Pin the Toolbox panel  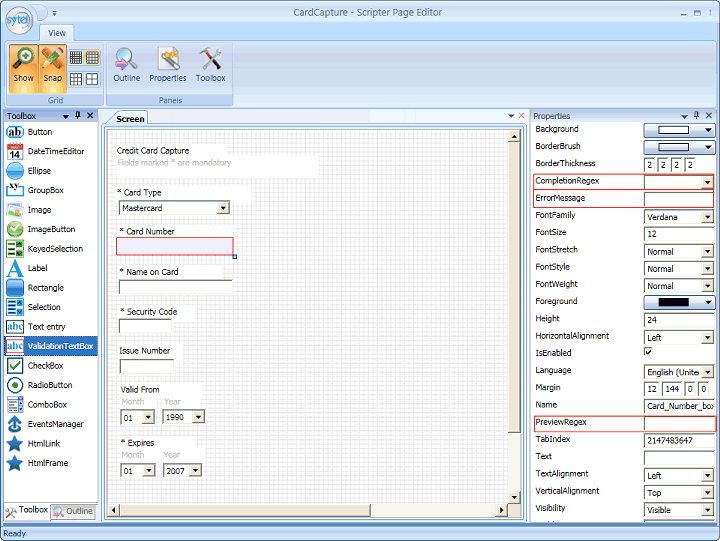78,115
